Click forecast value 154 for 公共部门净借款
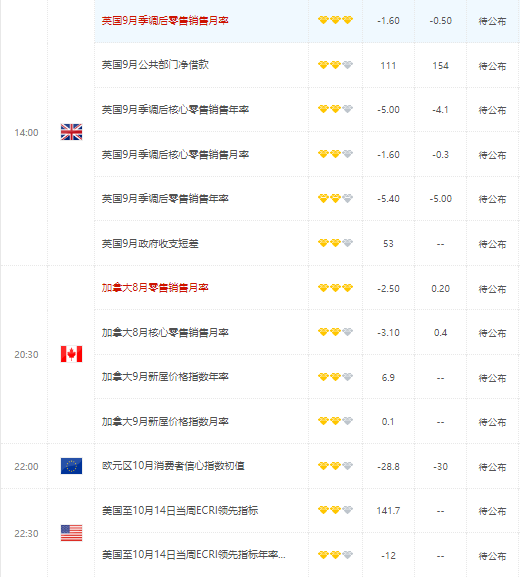The image size is (520, 577). 441,66
